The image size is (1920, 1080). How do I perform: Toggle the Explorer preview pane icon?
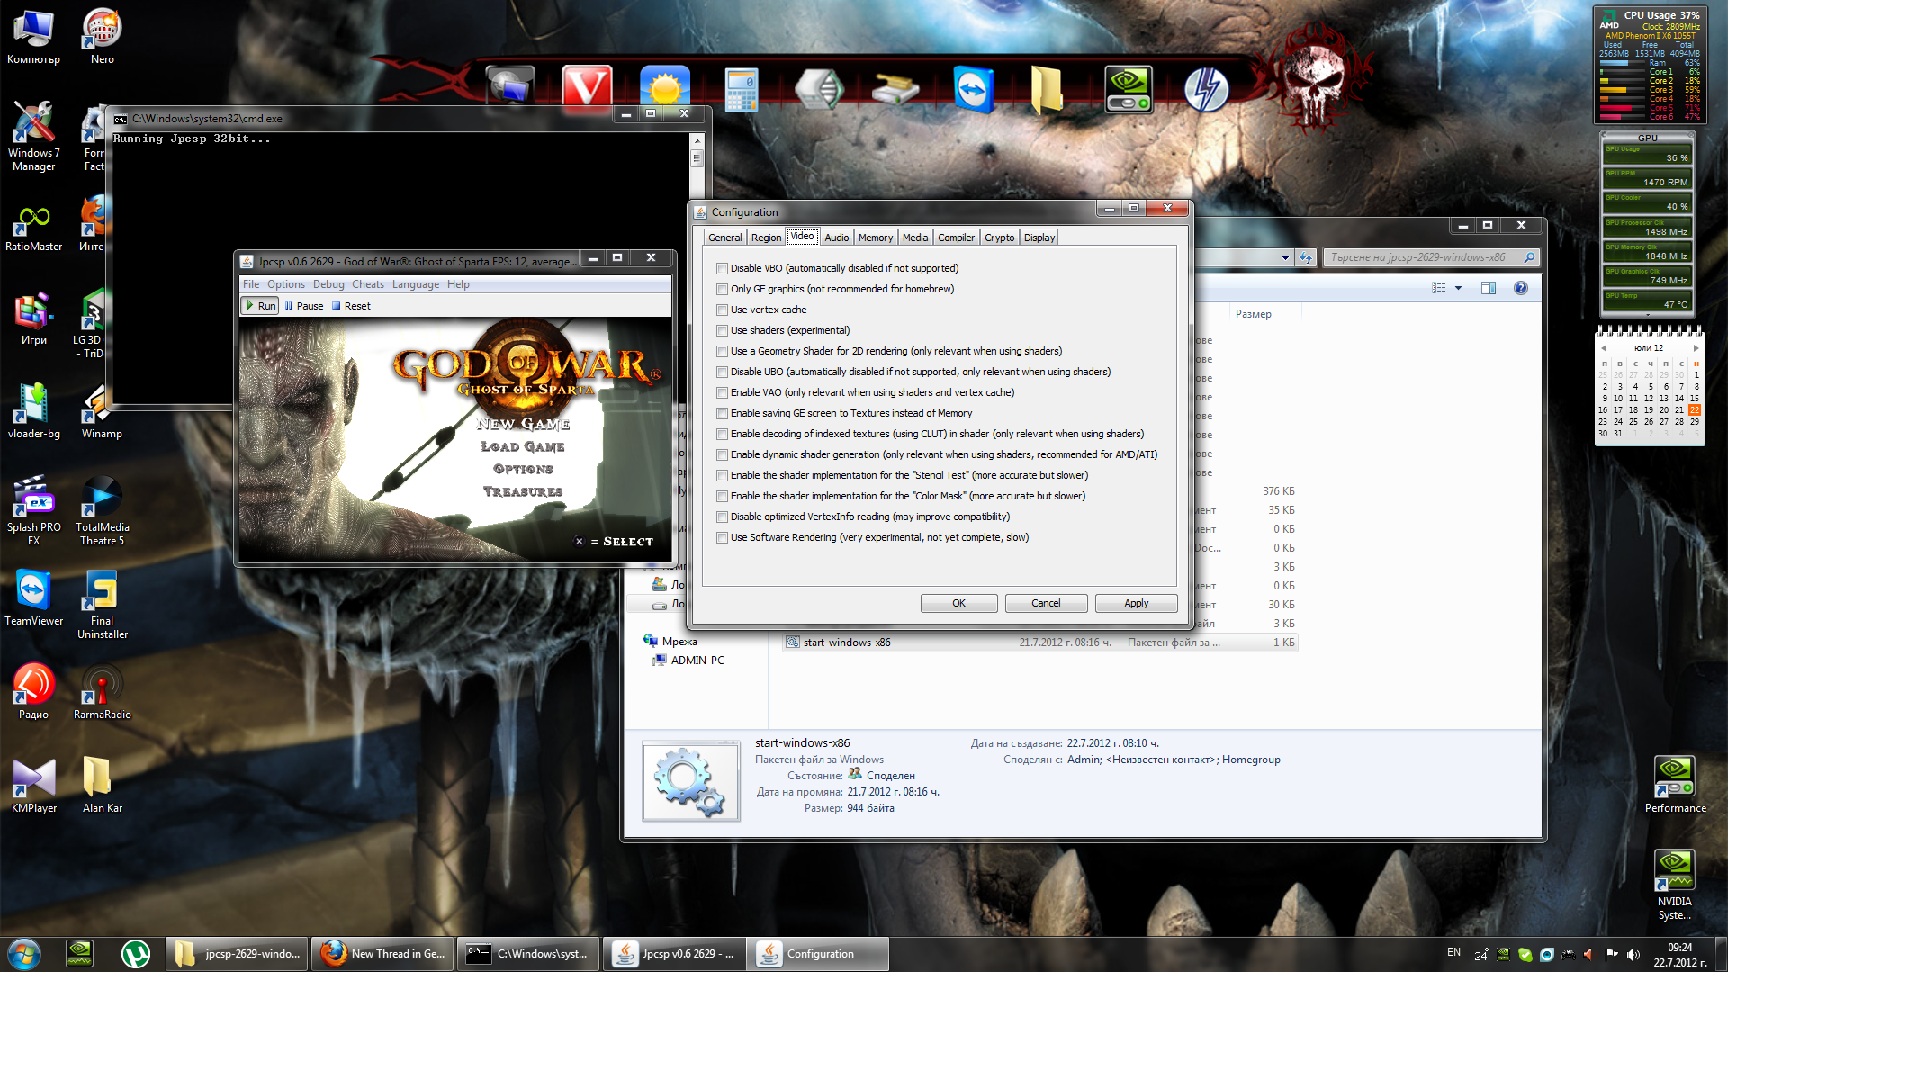point(1488,288)
